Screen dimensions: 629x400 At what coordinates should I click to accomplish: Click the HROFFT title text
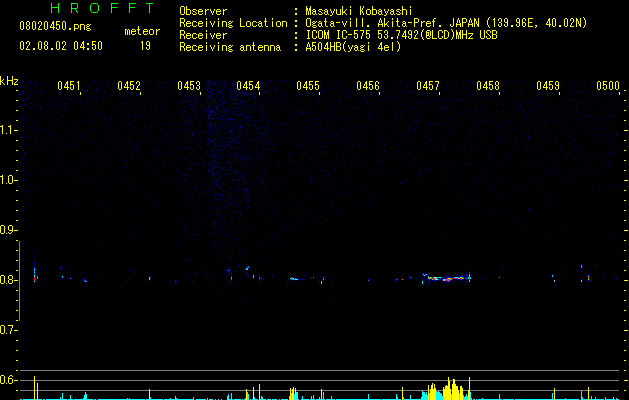click(x=103, y=8)
